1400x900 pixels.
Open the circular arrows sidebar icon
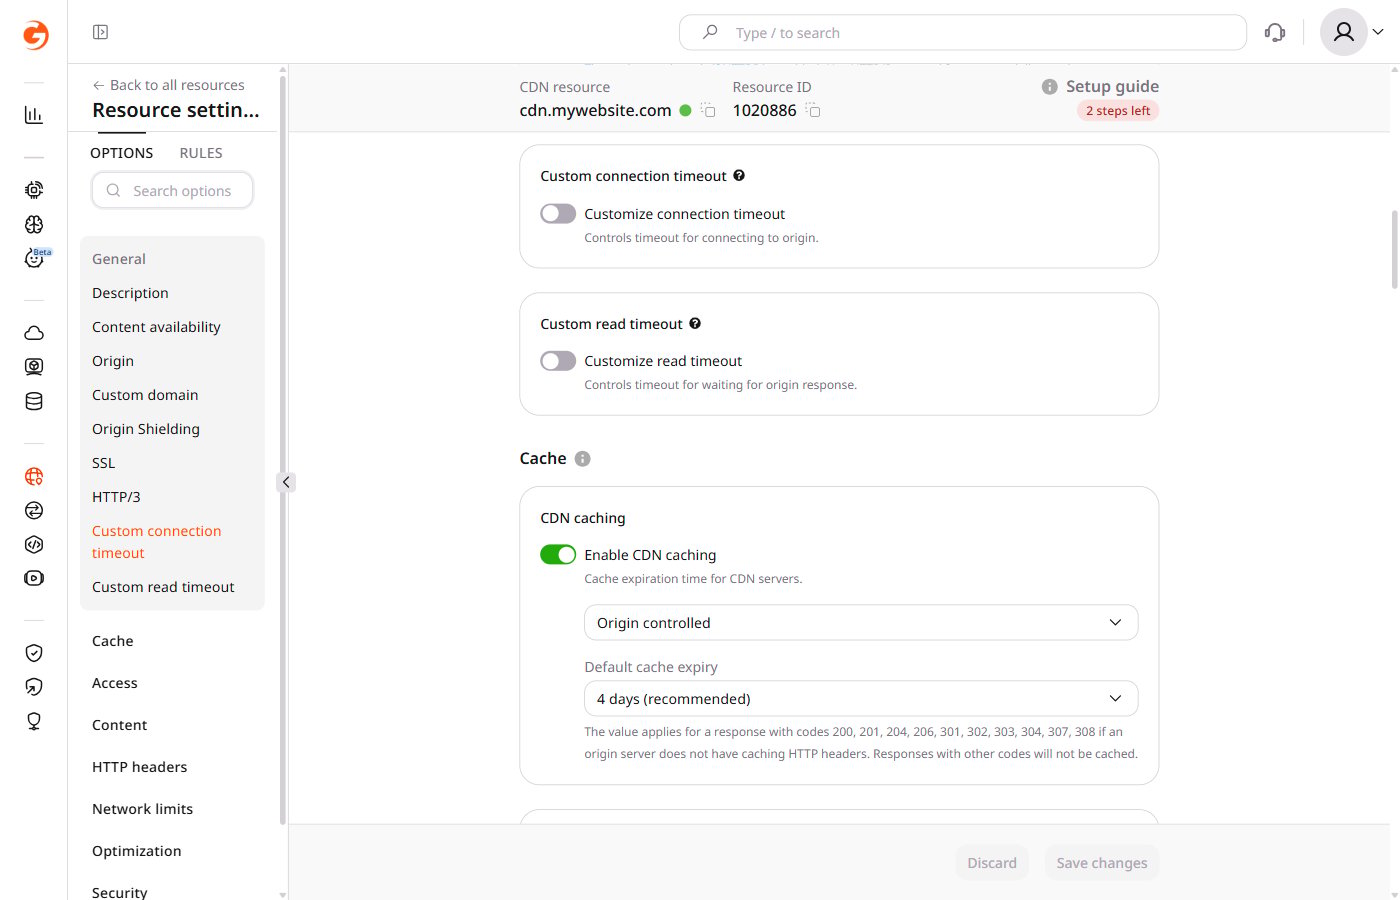tap(34, 510)
